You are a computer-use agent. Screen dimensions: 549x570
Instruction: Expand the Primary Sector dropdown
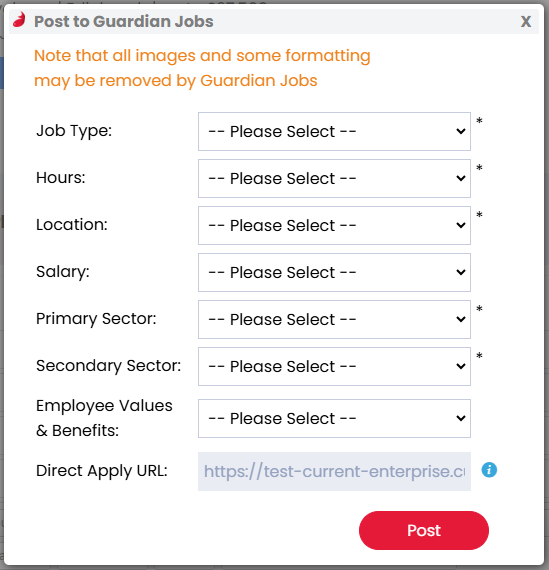tap(334, 319)
